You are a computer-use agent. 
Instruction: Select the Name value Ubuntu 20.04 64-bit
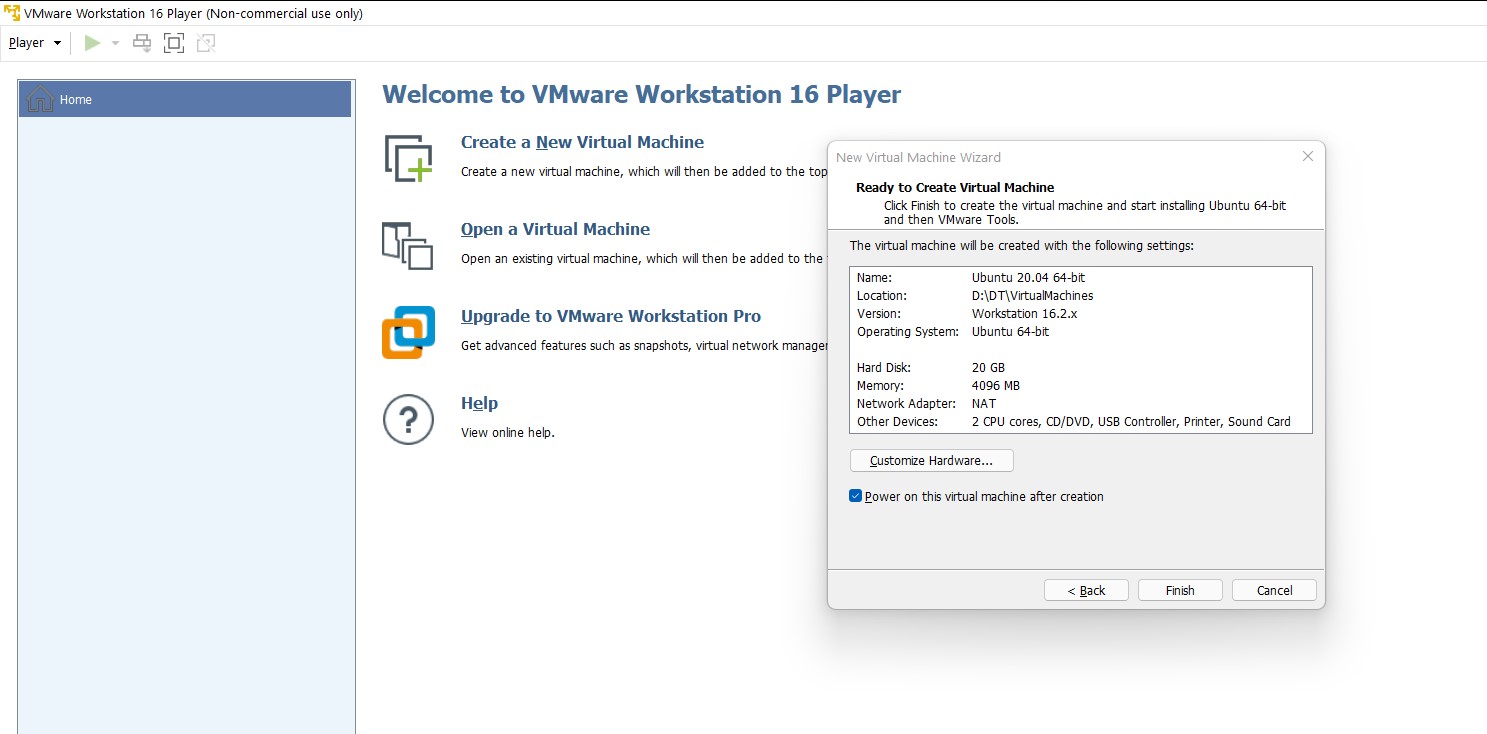pos(1029,277)
